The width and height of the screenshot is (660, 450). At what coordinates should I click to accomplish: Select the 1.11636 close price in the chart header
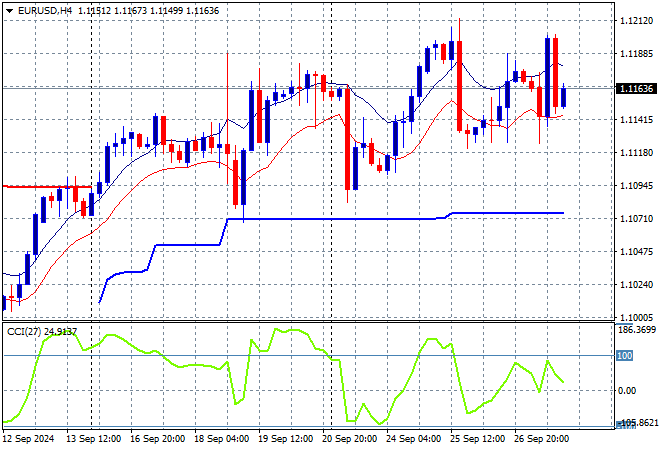[x=202, y=11]
